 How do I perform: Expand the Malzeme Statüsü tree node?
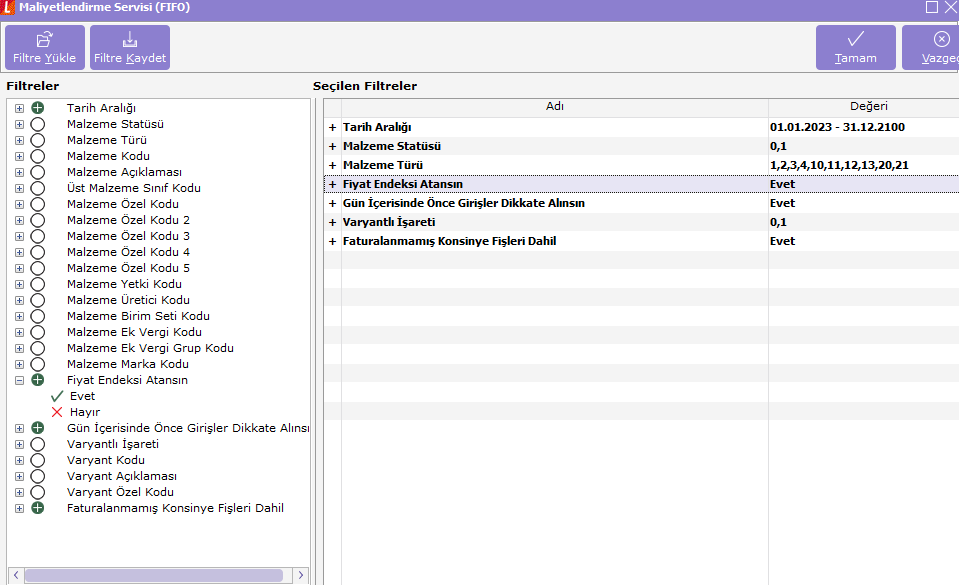point(20,124)
